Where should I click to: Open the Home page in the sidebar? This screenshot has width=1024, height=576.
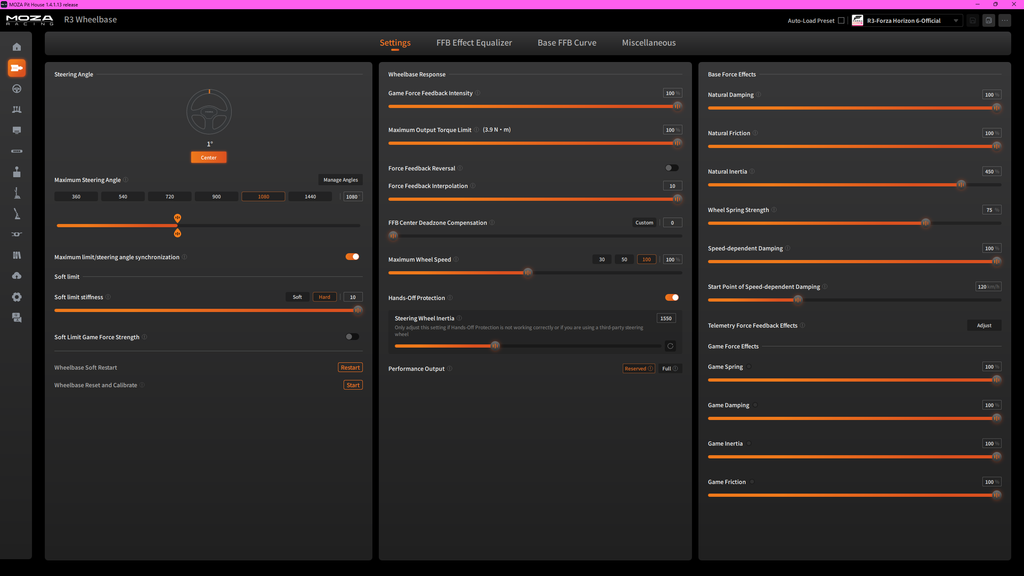pos(17,47)
